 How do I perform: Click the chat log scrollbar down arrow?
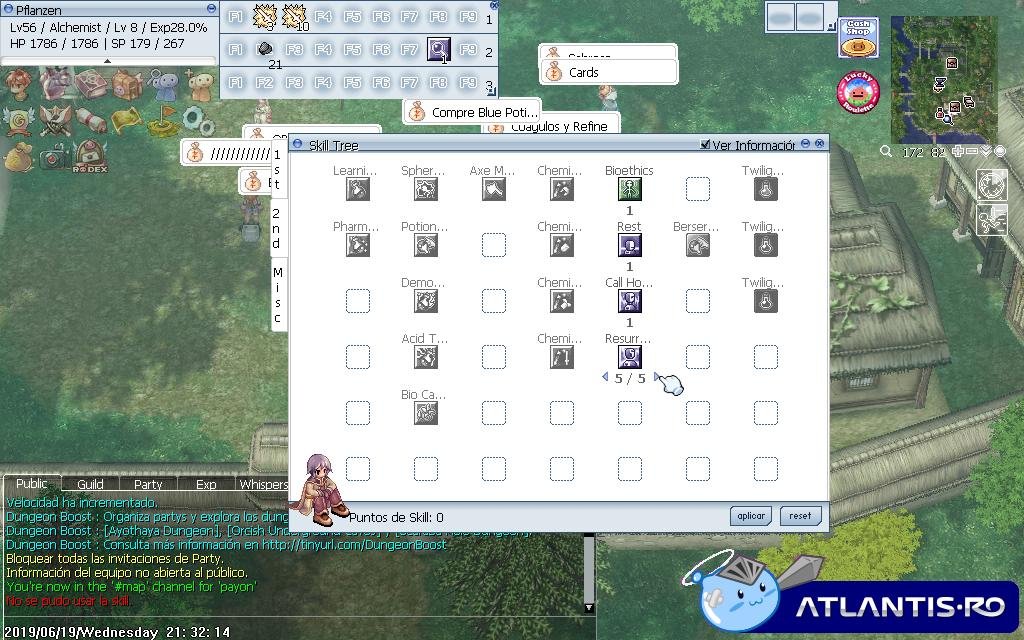[589, 608]
